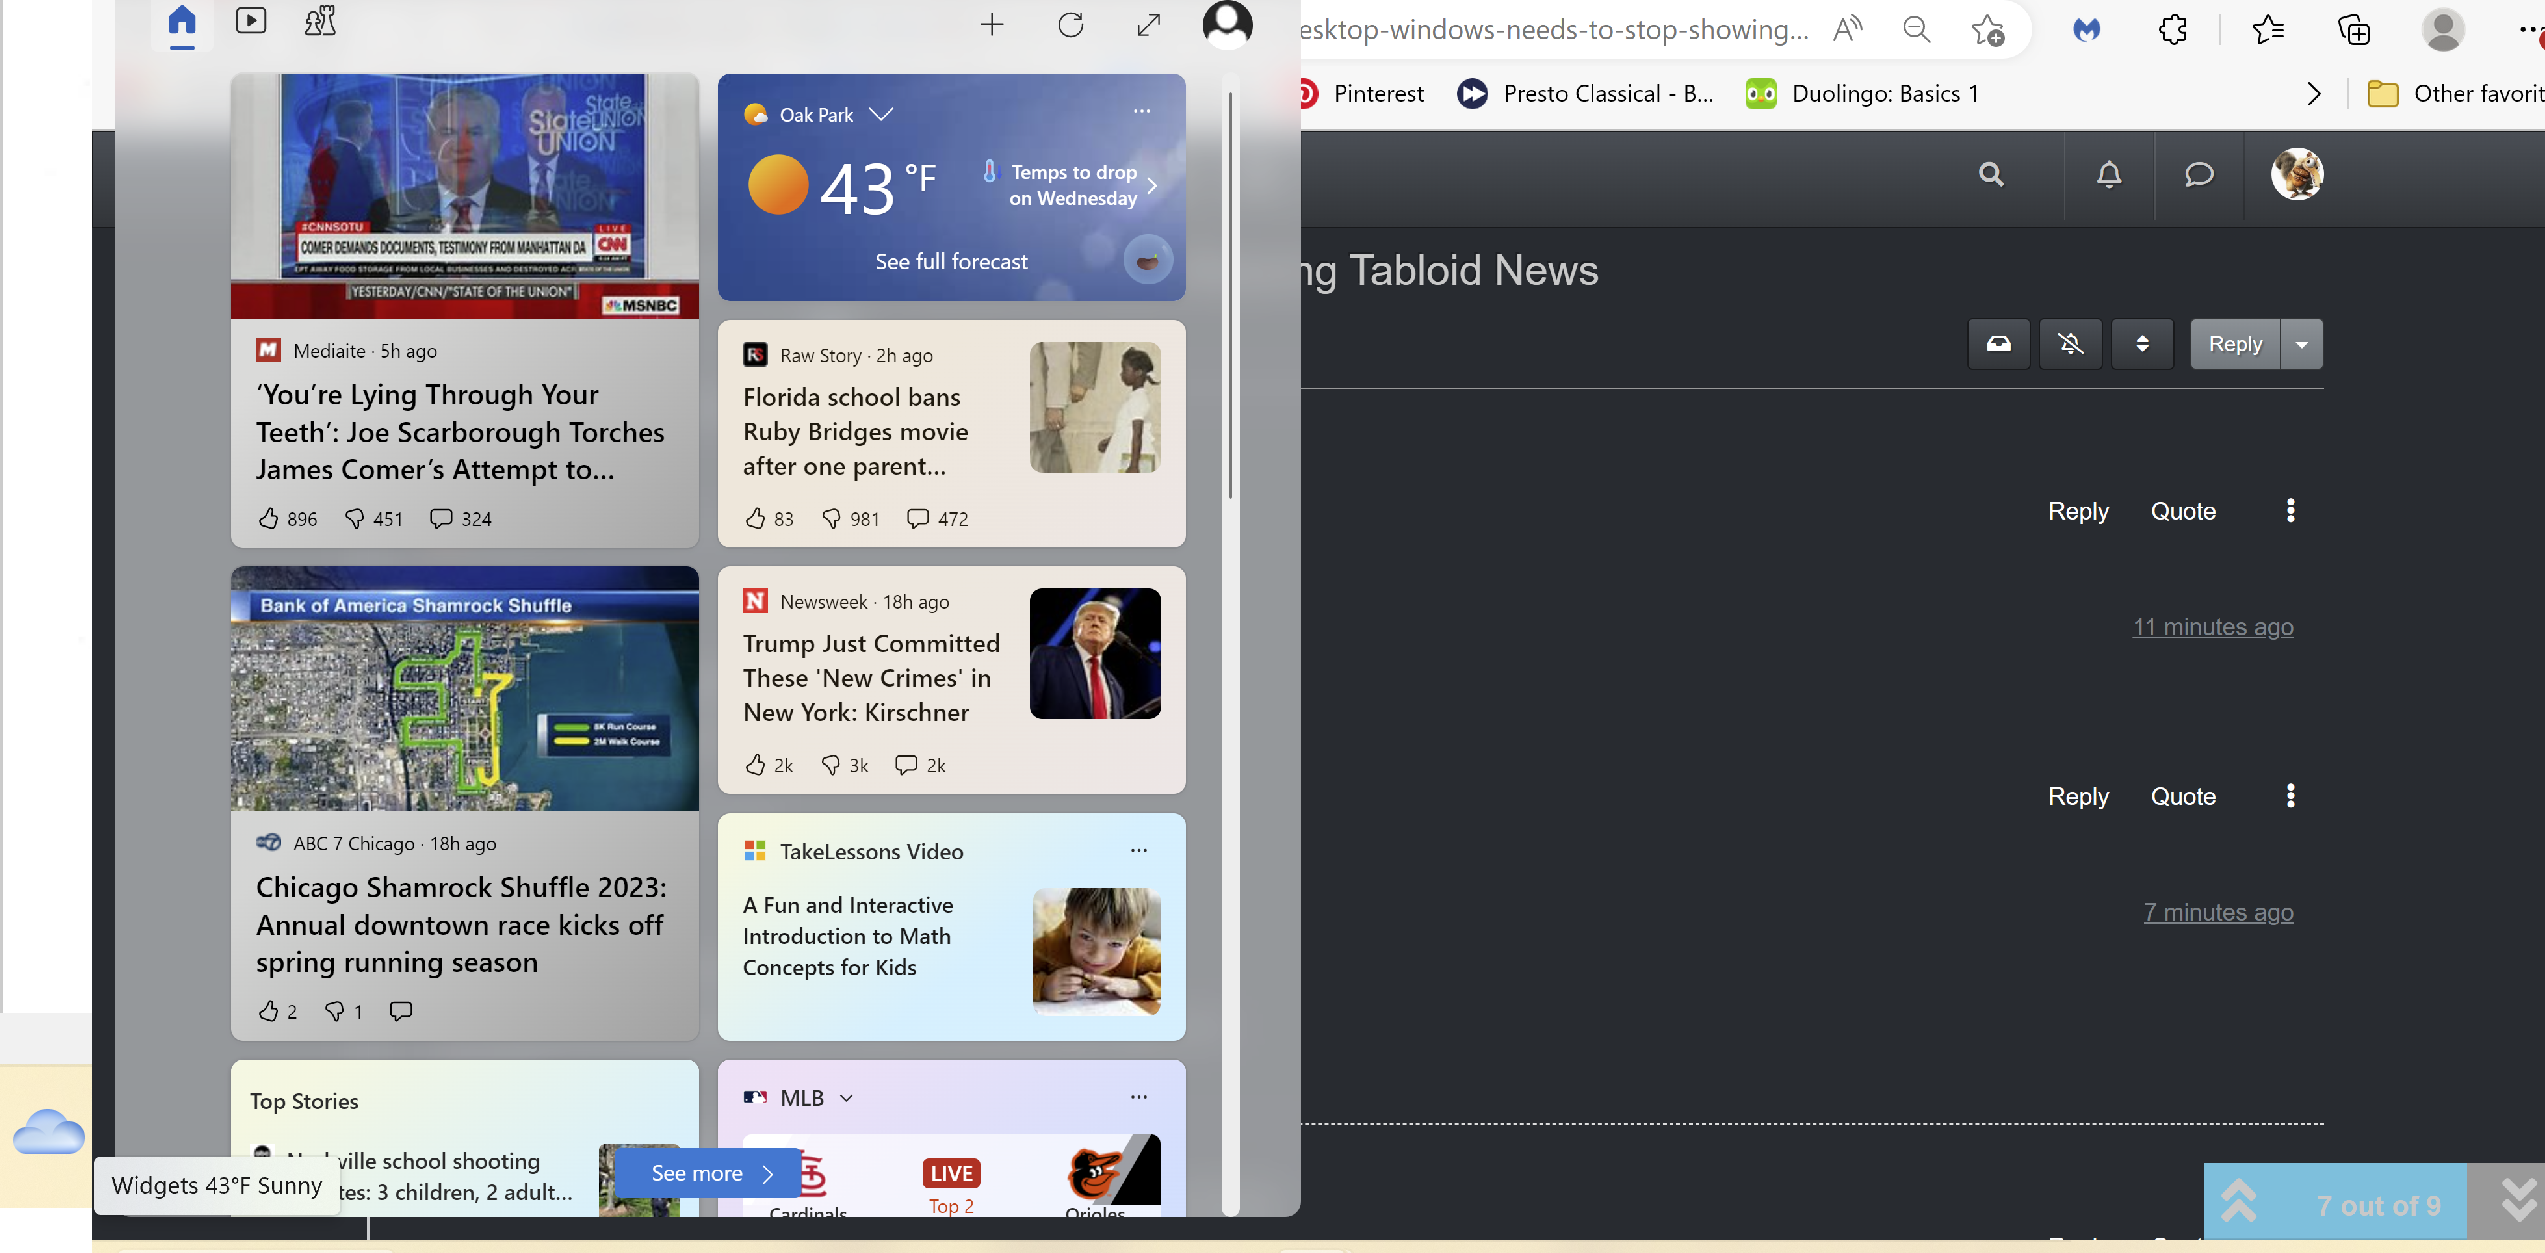Image resolution: width=2545 pixels, height=1253 pixels.
Task: Expand the MLB league dropdown
Action: click(x=846, y=1098)
